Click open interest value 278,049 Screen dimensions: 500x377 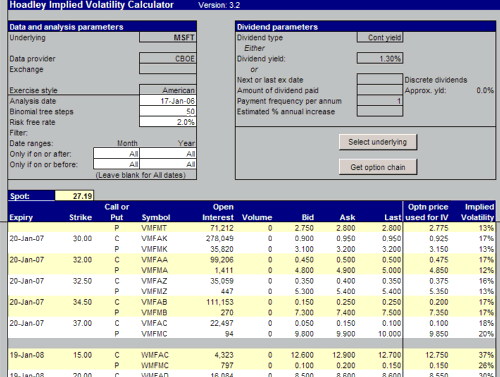click(220, 238)
